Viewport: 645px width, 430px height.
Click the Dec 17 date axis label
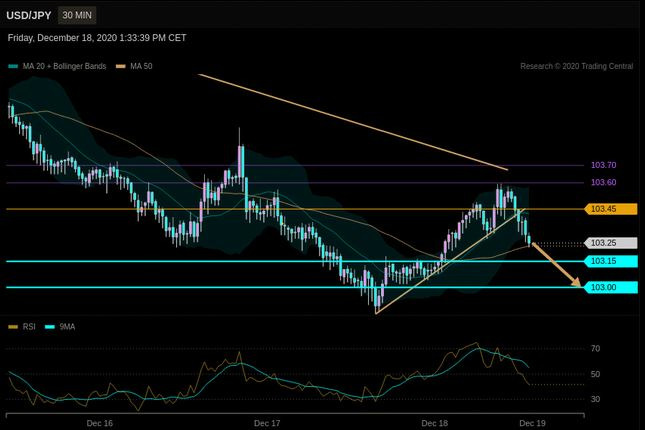pyautogui.click(x=267, y=423)
